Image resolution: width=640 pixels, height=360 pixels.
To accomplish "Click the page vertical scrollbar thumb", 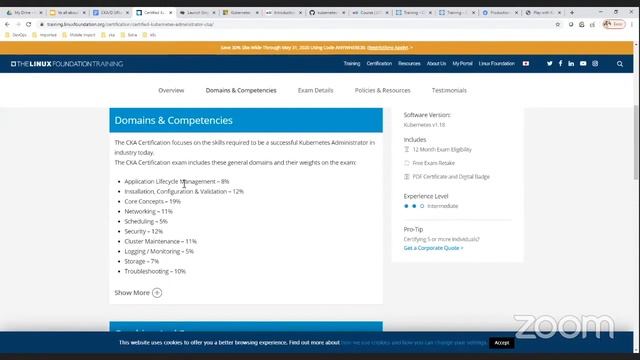I will coord(636,142).
